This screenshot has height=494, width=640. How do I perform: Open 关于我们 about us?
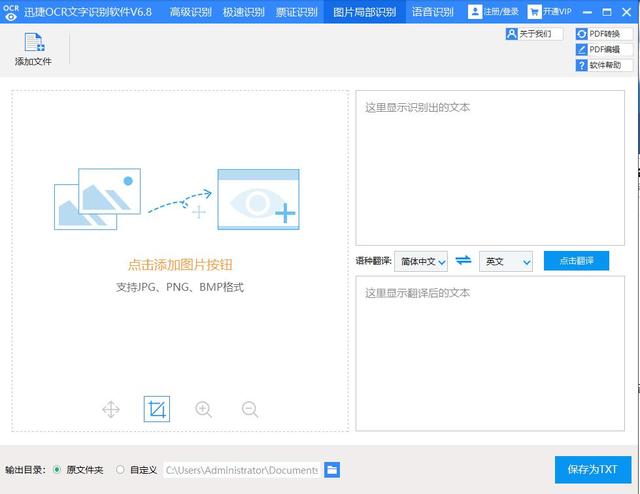534,34
